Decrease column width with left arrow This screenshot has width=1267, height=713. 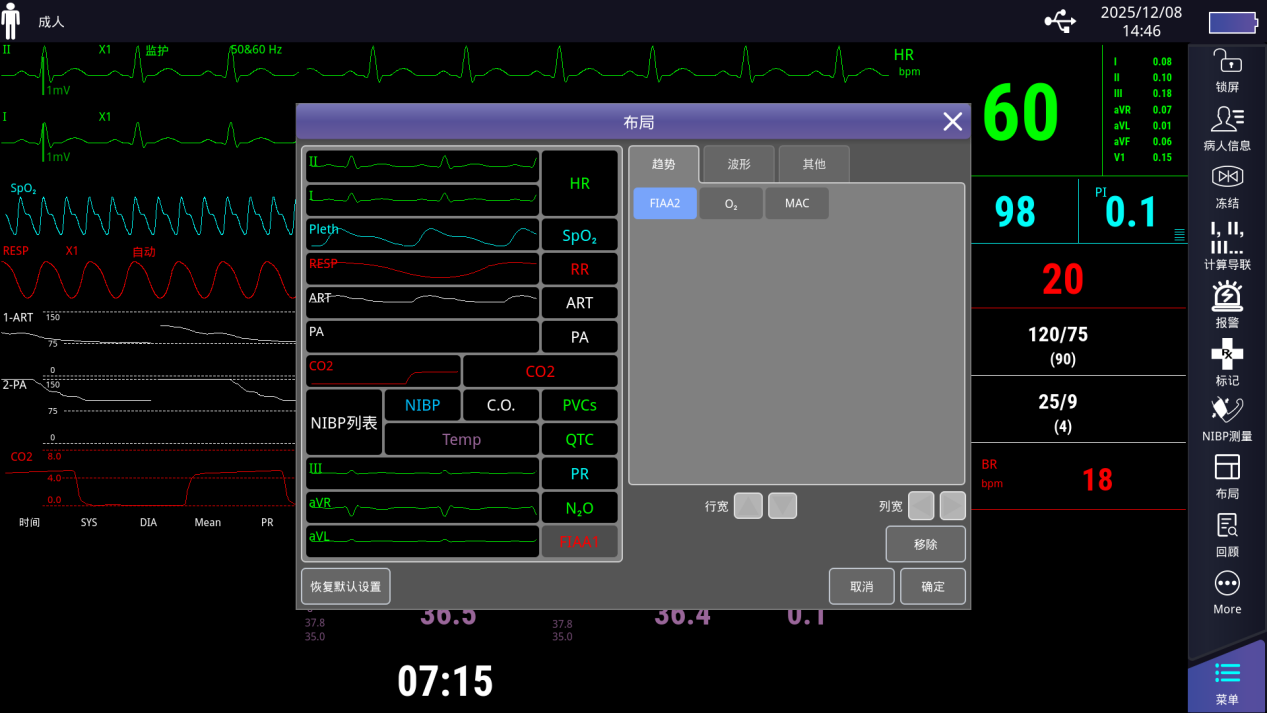(921, 506)
